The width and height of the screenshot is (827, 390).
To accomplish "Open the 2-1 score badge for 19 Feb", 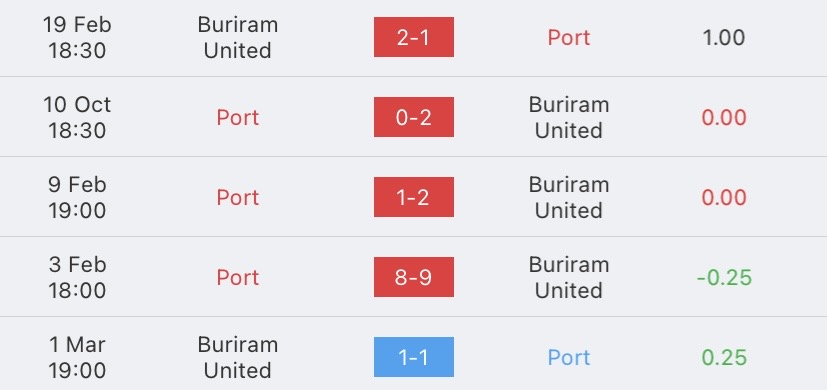I will click(x=414, y=37).
